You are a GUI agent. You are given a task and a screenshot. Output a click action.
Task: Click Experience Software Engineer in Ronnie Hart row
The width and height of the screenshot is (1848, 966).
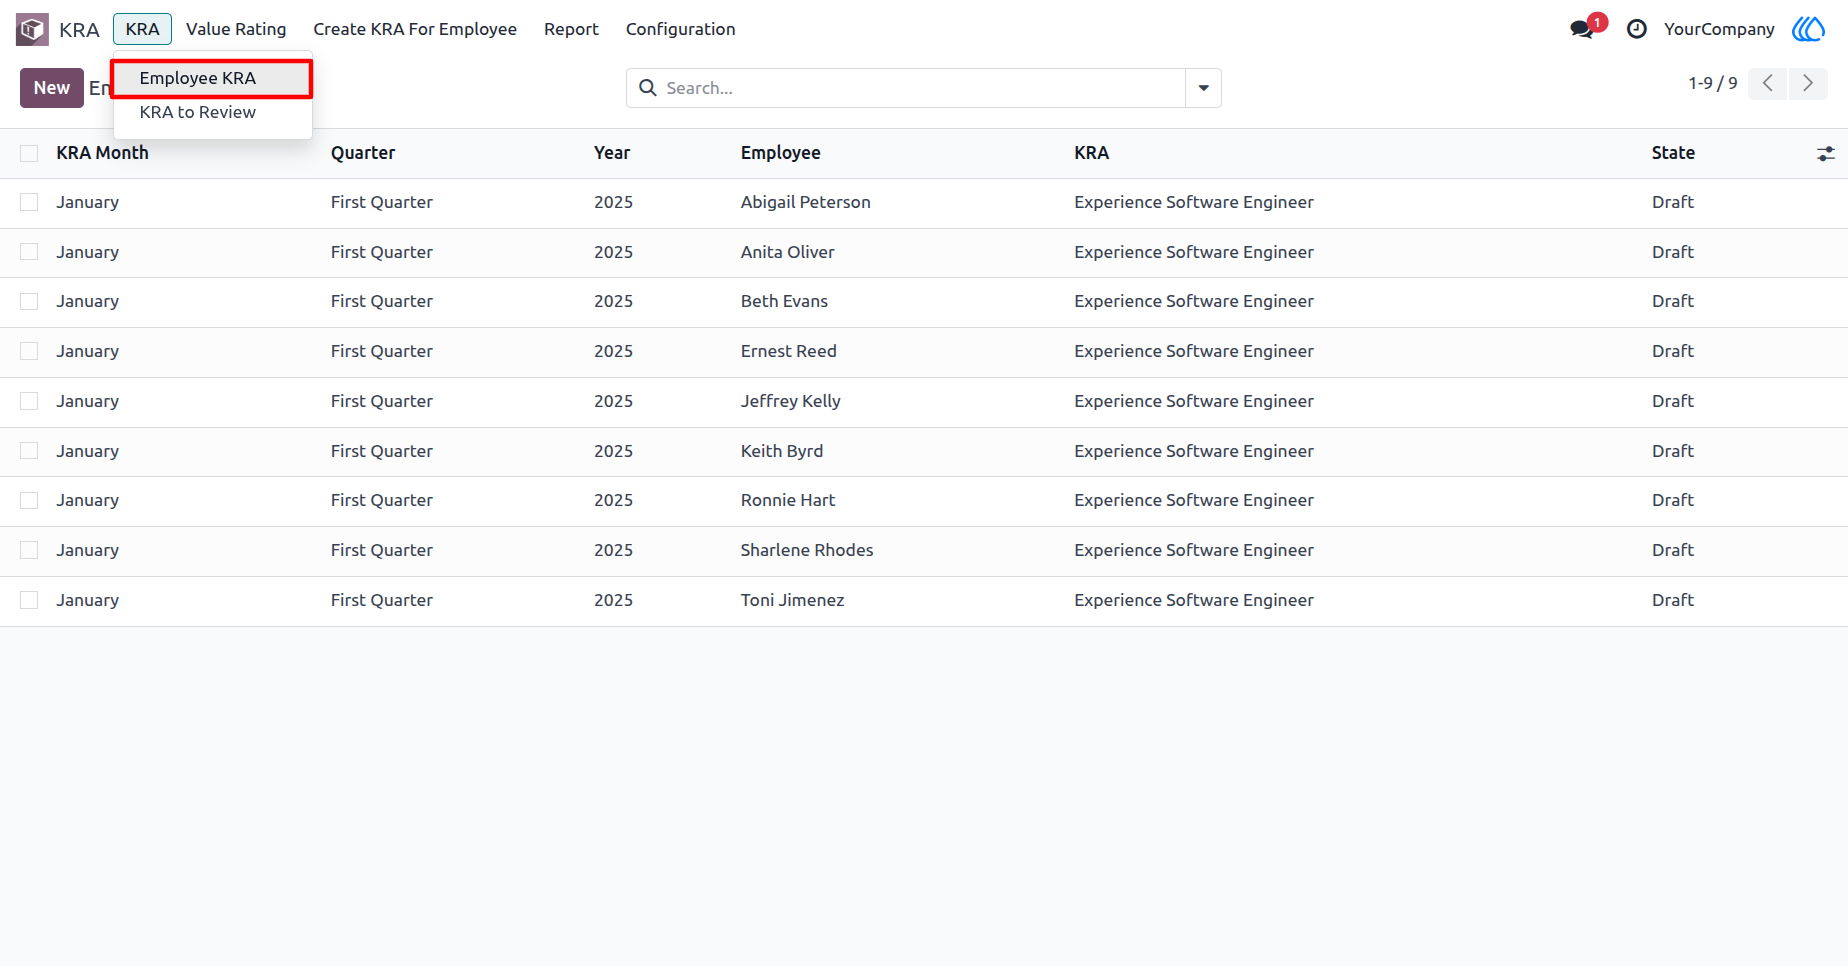click(x=1193, y=500)
